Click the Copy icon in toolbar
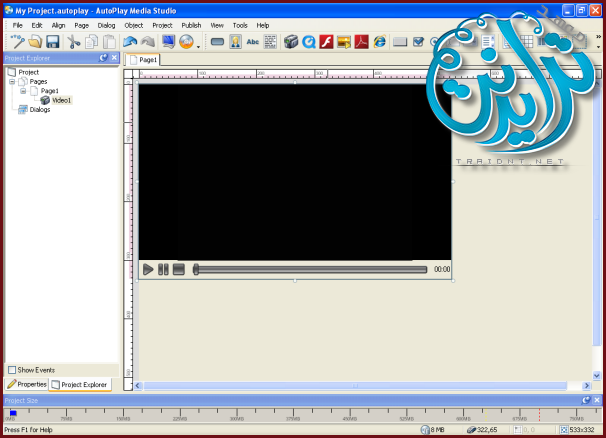 (92, 41)
